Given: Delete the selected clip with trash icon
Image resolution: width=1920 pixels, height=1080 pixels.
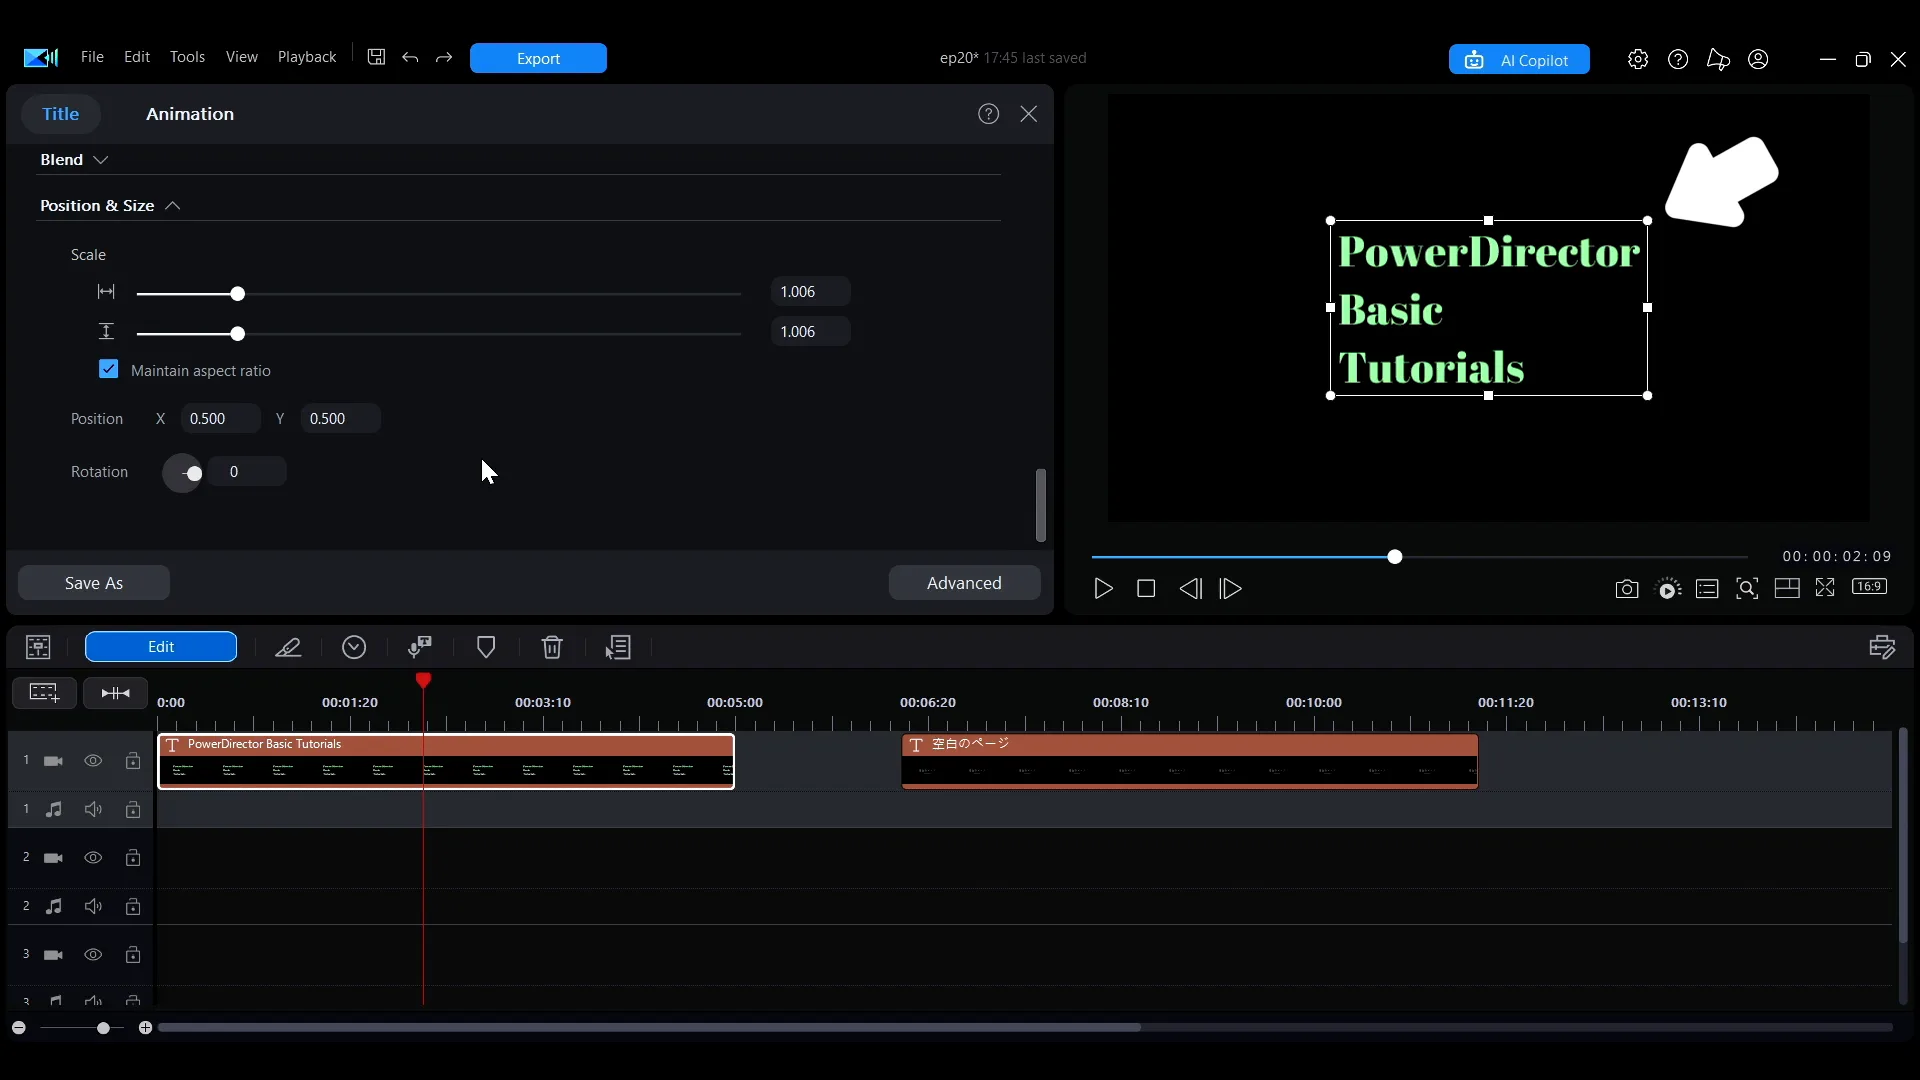Looking at the screenshot, I should (552, 647).
